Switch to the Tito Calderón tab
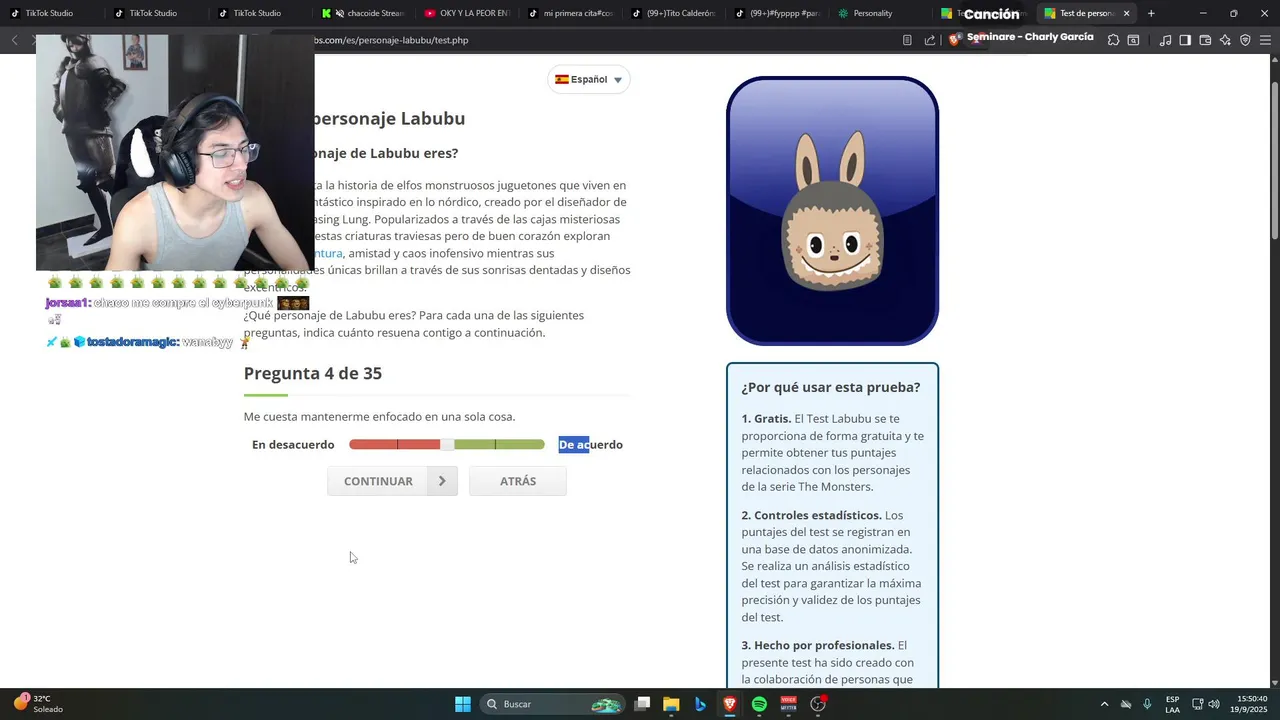Viewport: 1280px width, 720px height. coord(674,13)
